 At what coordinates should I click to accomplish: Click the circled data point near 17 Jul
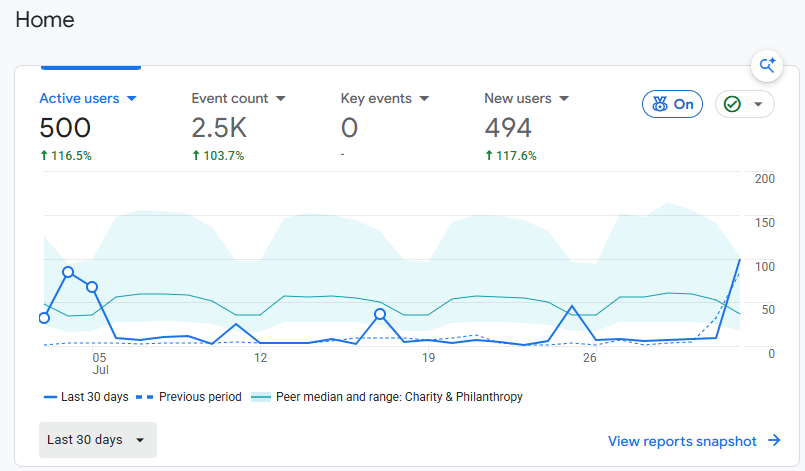380,314
